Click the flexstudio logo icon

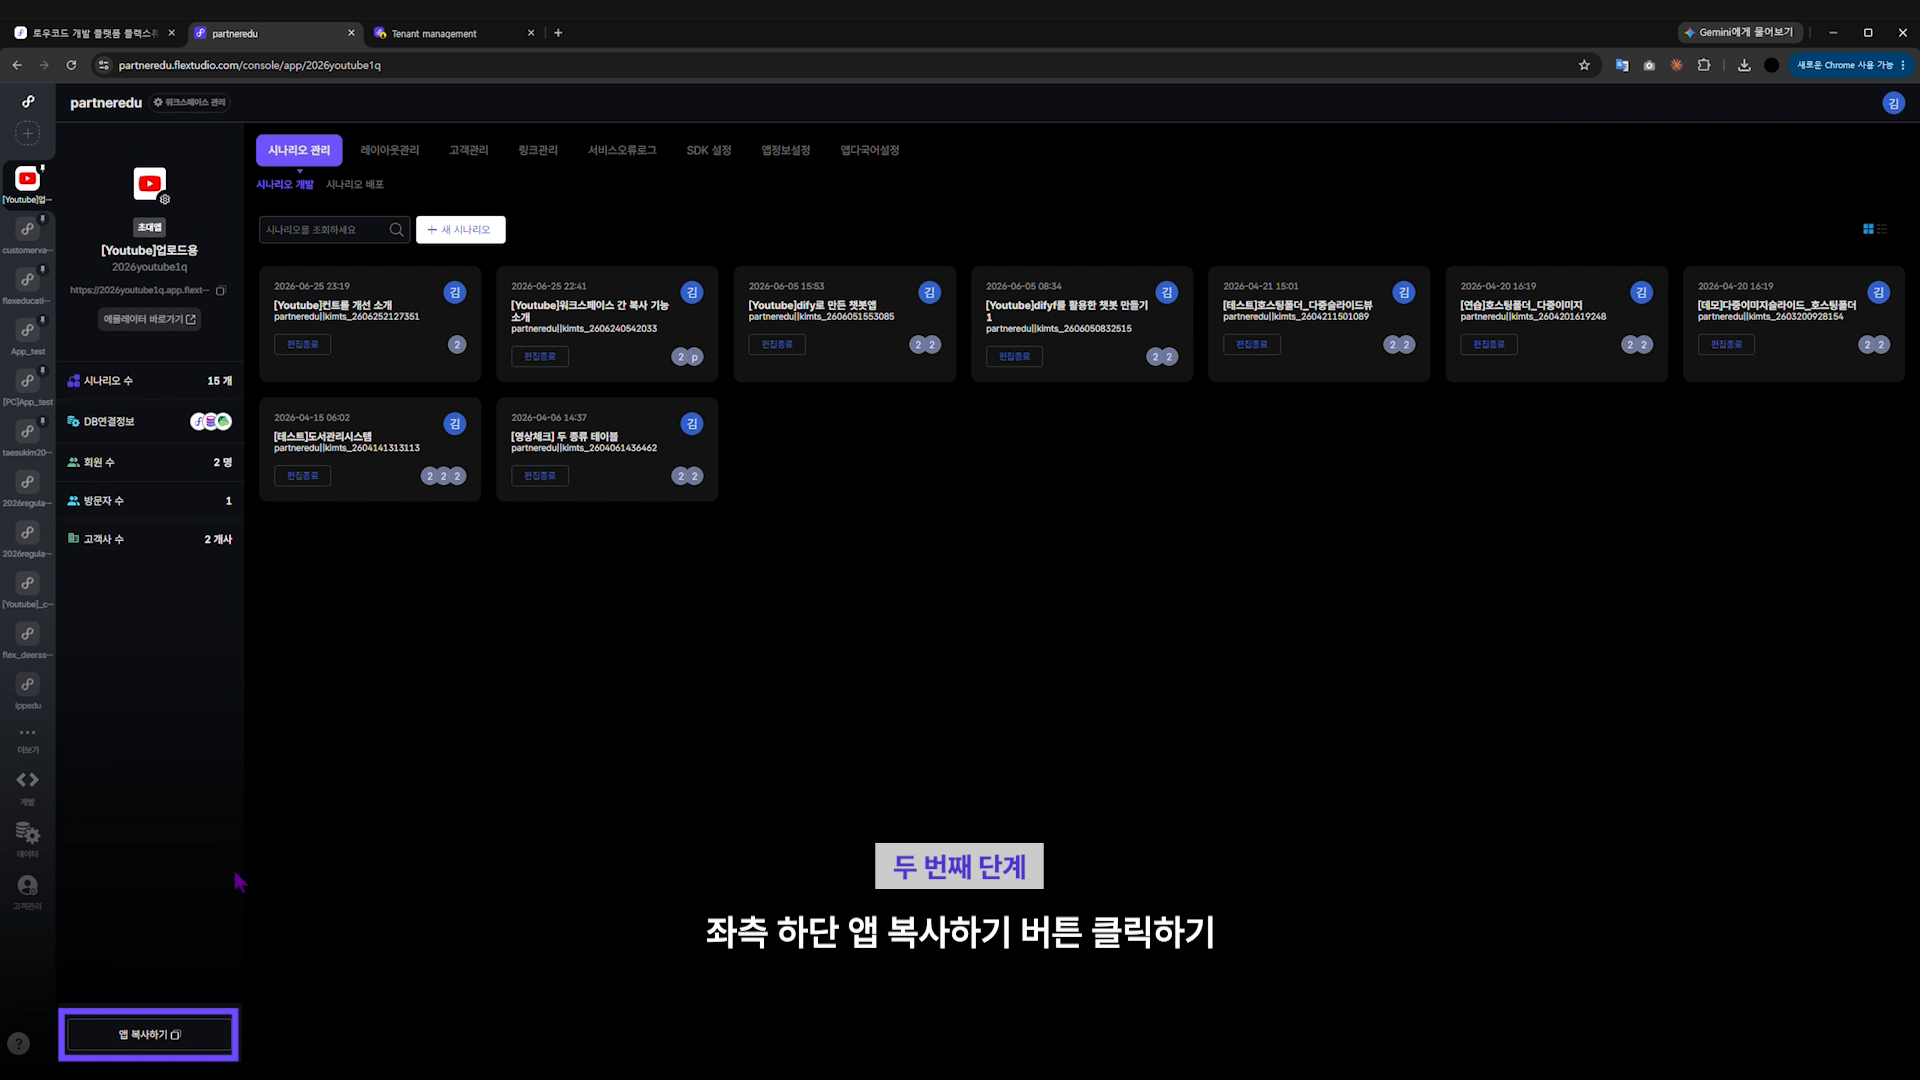click(28, 101)
